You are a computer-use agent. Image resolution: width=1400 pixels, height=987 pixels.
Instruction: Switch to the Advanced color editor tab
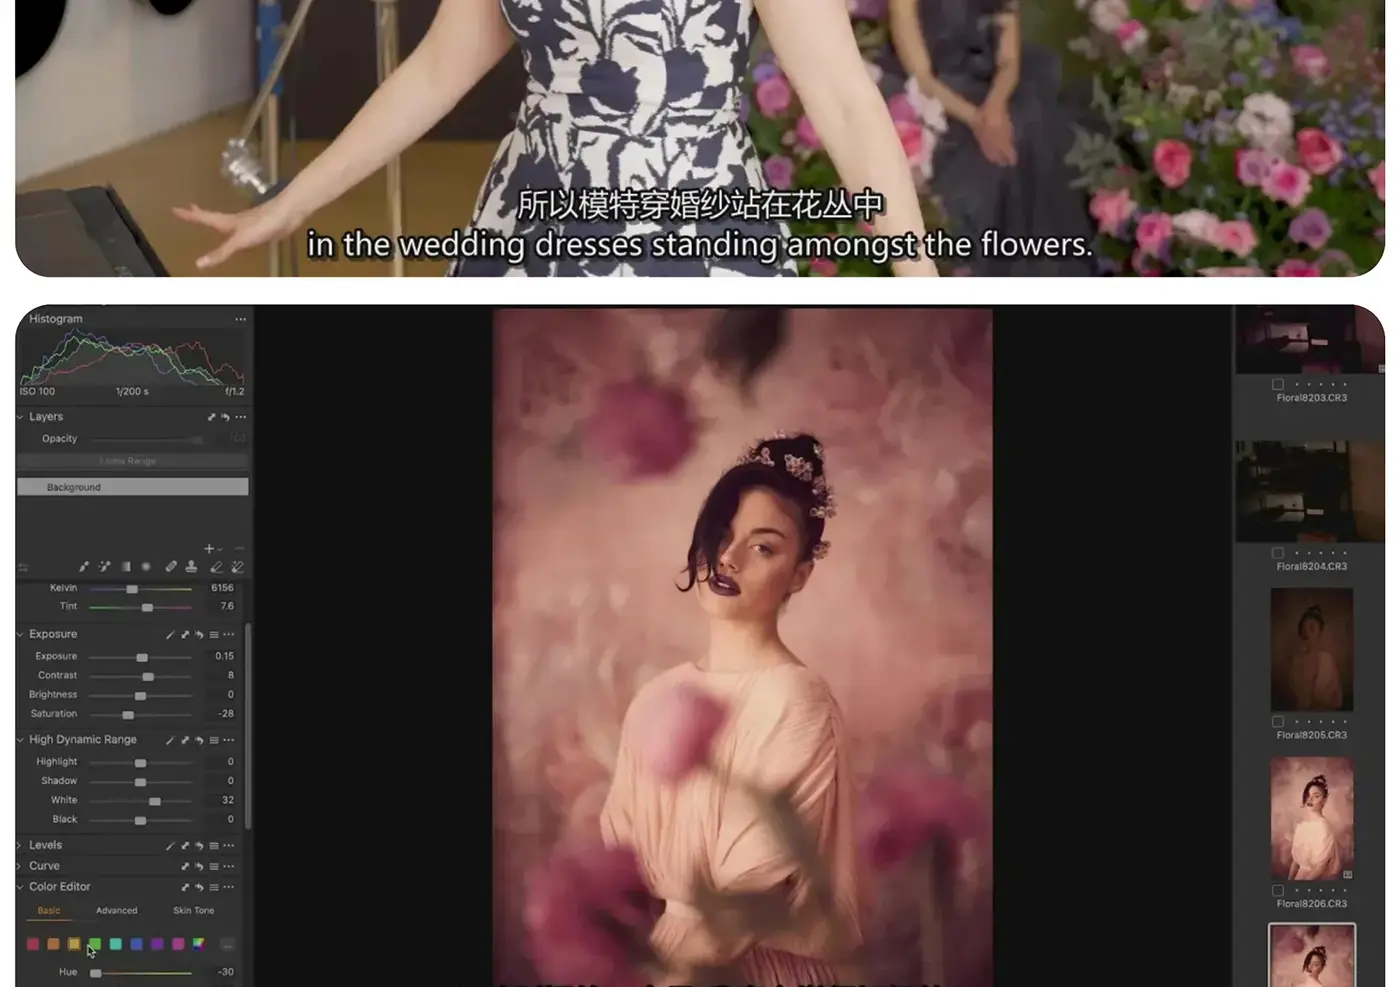[x=117, y=911]
